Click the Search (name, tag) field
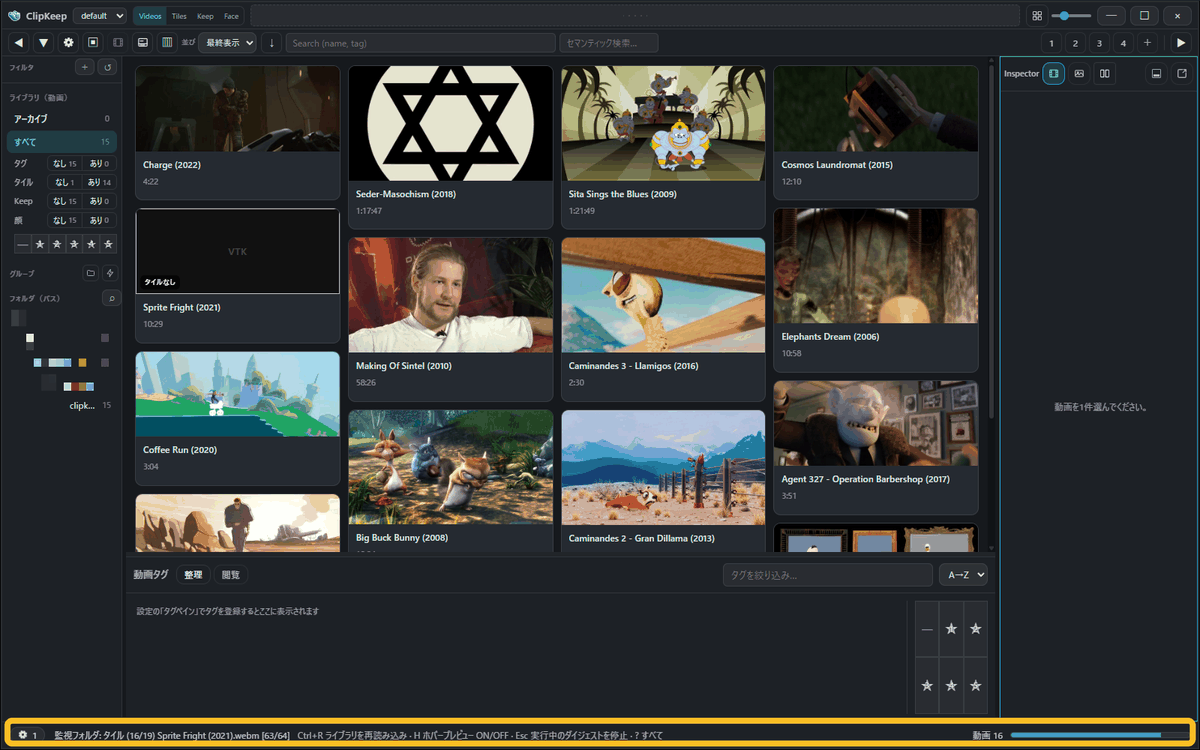This screenshot has height=750, width=1200. point(421,43)
